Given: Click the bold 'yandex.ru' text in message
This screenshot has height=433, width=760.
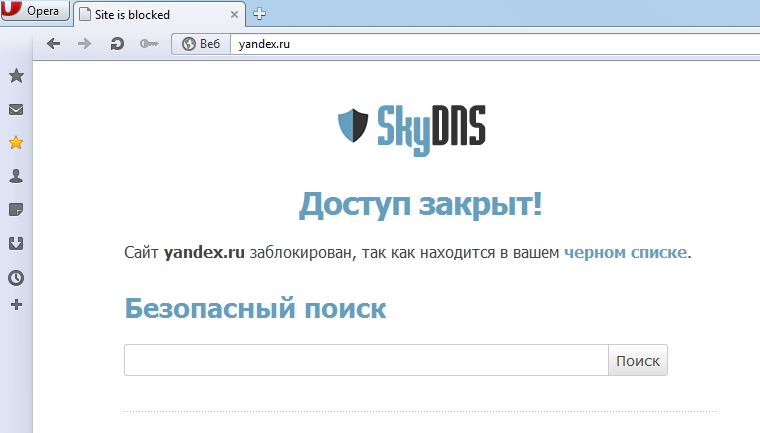Looking at the screenshot, I should pyautogui.click(x=204, y=252).
